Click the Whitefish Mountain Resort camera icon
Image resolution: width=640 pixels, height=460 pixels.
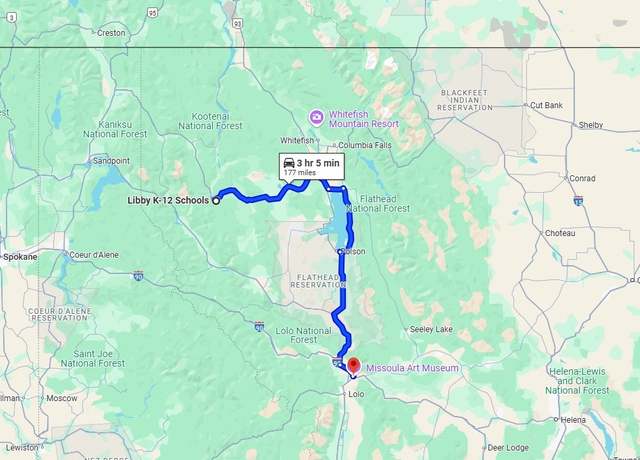pos(316,117)
